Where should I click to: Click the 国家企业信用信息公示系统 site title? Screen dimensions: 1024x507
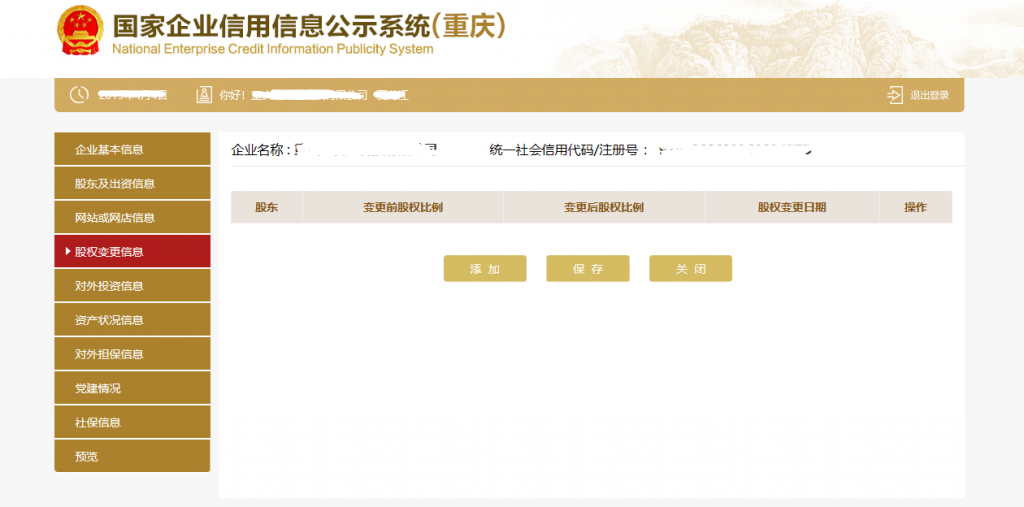tap(309, 25)
